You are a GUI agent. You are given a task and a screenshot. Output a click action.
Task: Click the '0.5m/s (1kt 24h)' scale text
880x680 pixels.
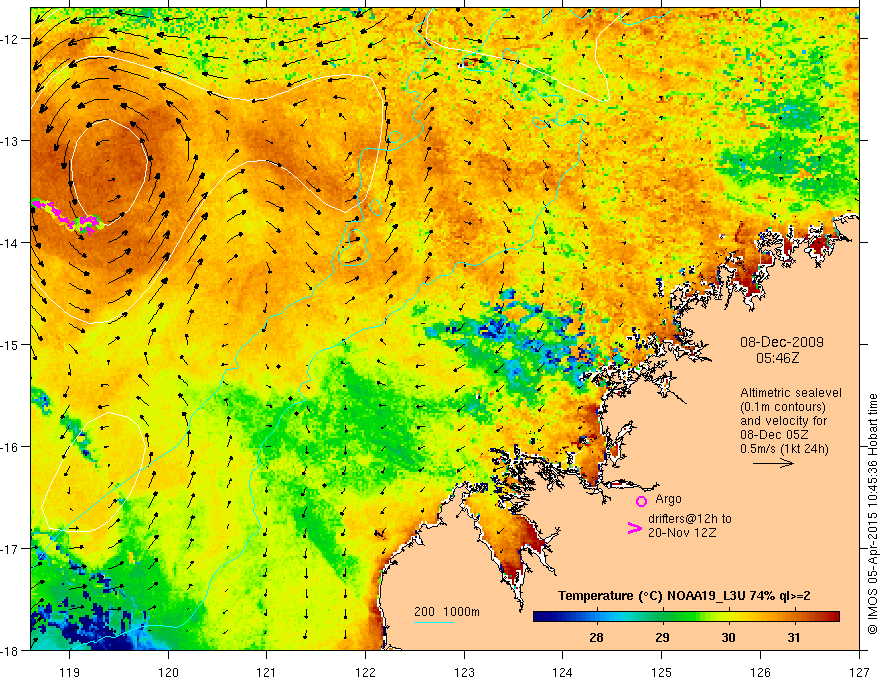pyautogui.click(x=784, y=449)
